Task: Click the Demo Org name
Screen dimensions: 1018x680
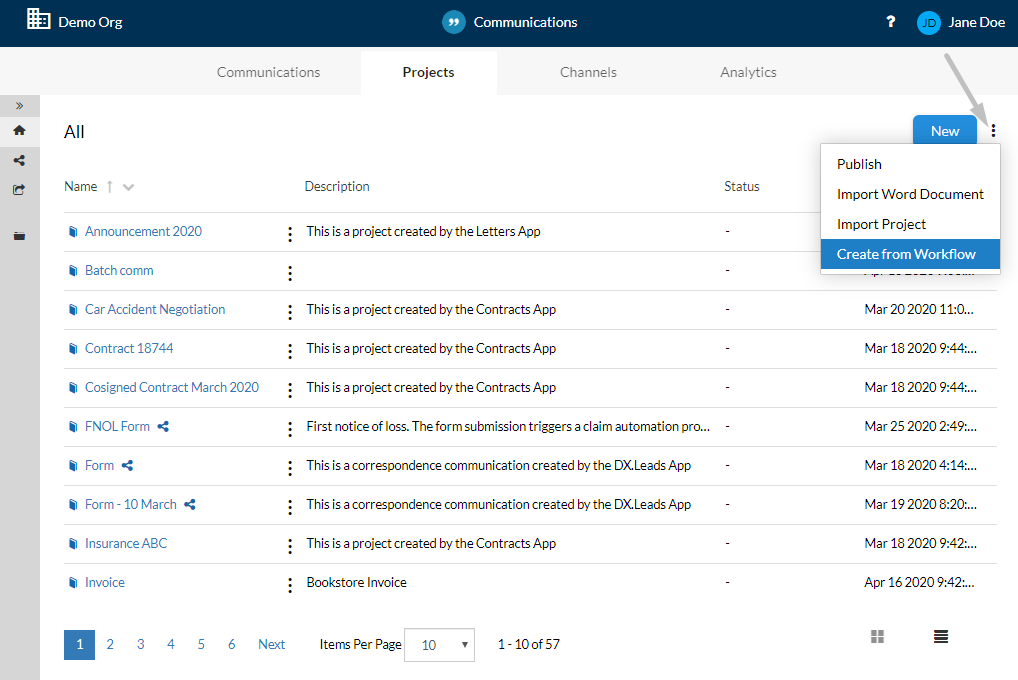Action: pos(90,22)
